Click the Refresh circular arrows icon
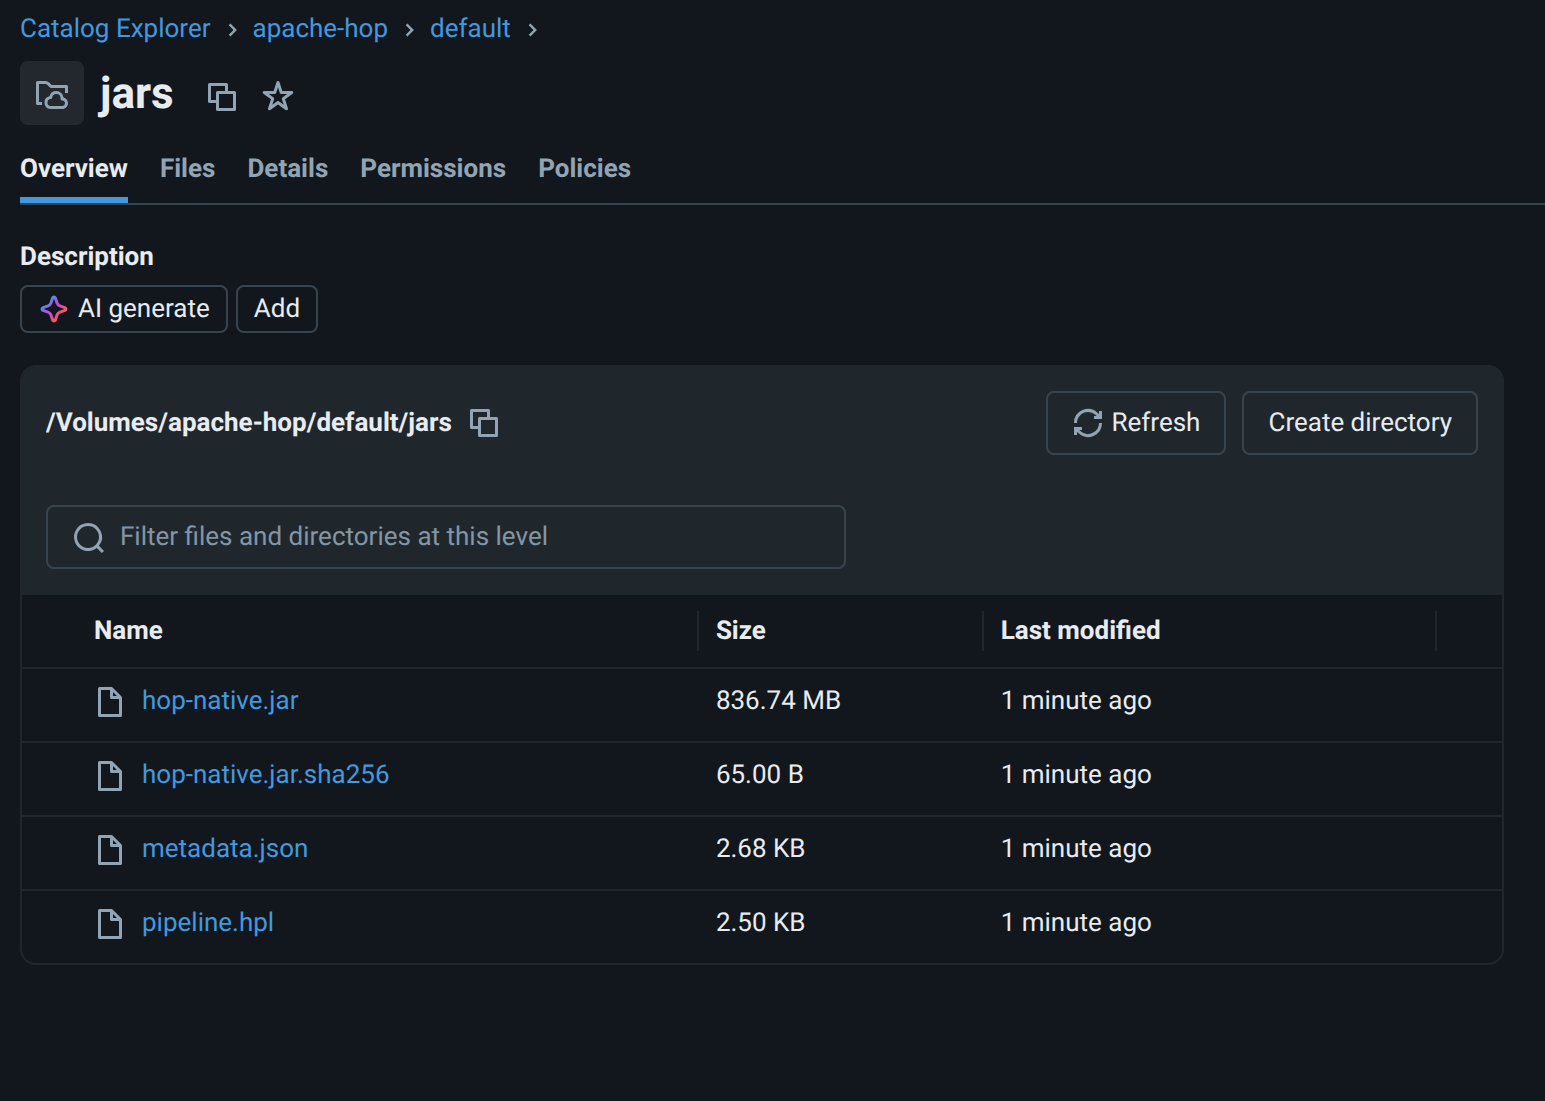 pyautogui.click(x=1088, y=423)
